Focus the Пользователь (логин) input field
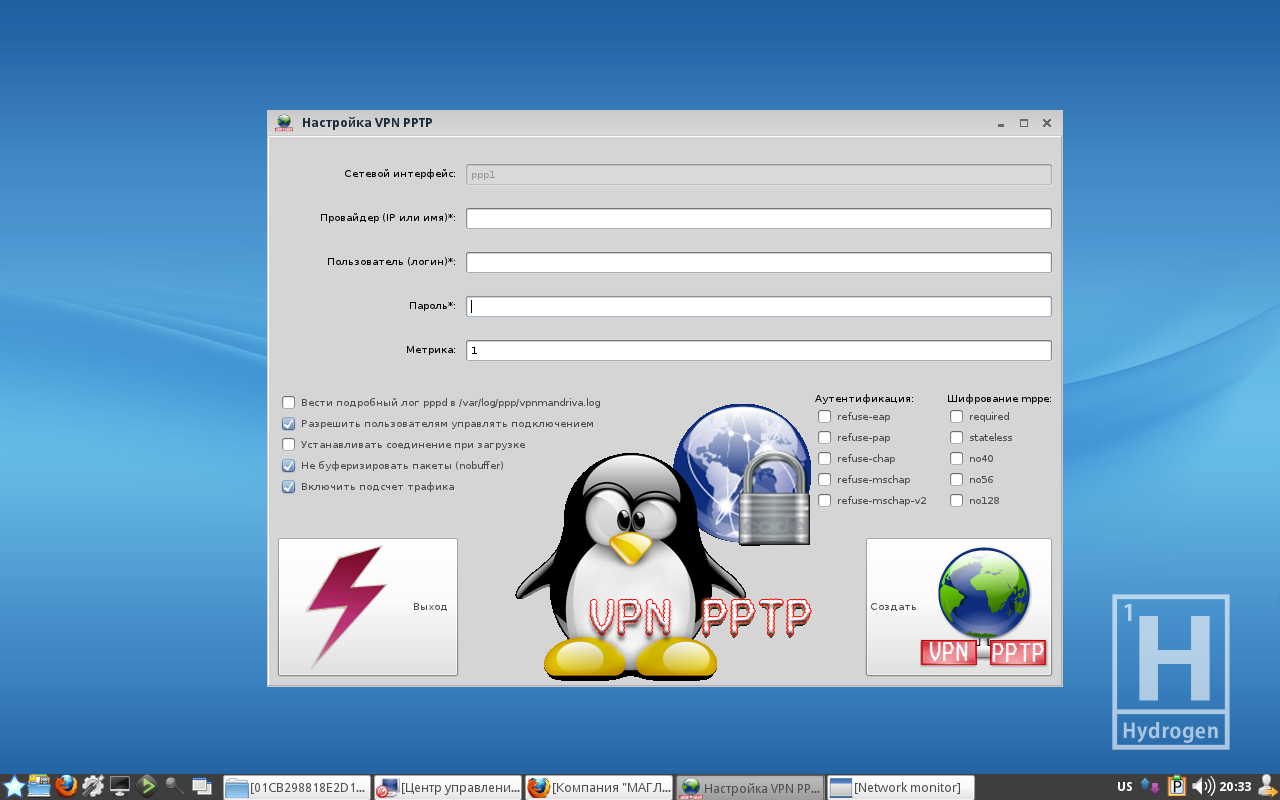The height and width of the screenshot is (800, 1280). tap(758, 263)
